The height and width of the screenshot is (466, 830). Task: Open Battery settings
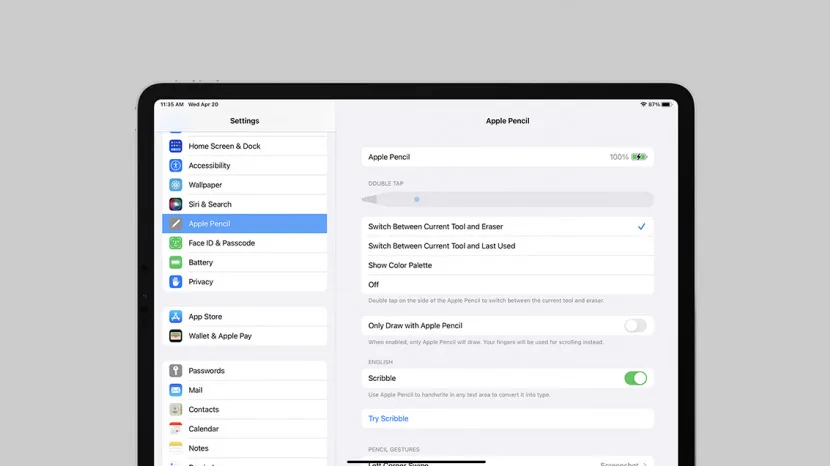tap(245, 263)
